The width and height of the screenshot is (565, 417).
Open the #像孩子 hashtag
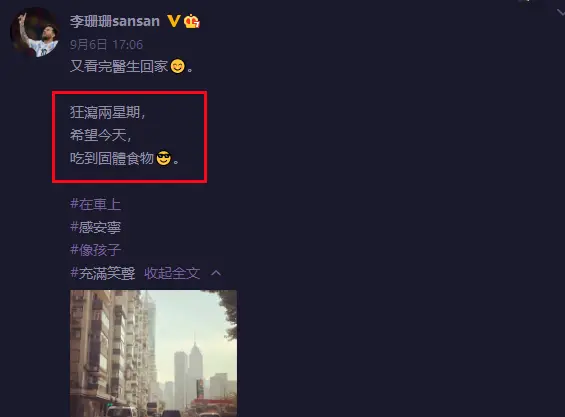[x=95, y=250]
